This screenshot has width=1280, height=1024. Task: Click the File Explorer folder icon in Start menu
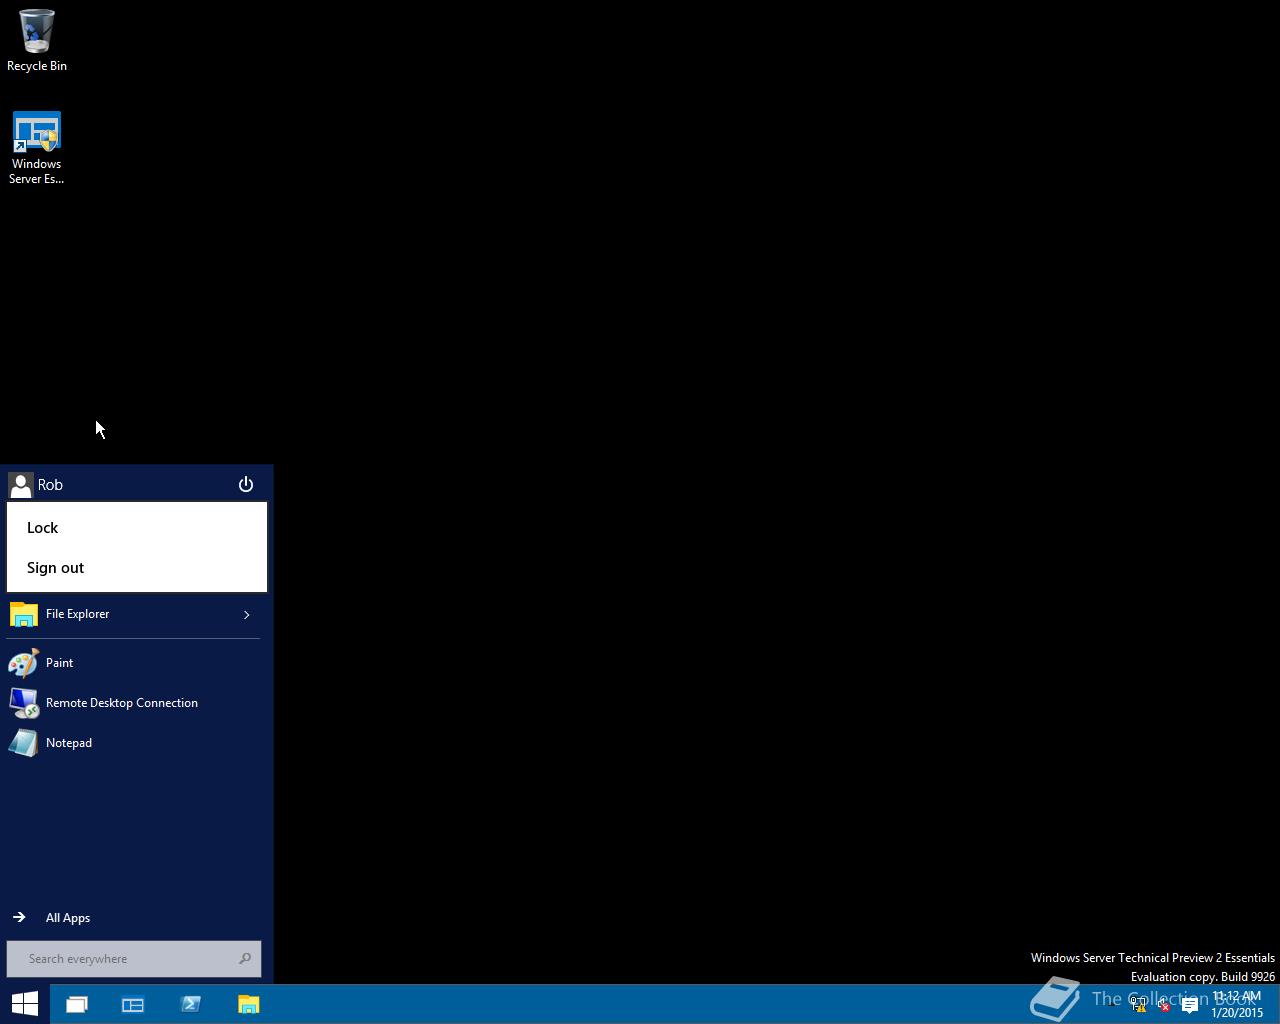24,614
